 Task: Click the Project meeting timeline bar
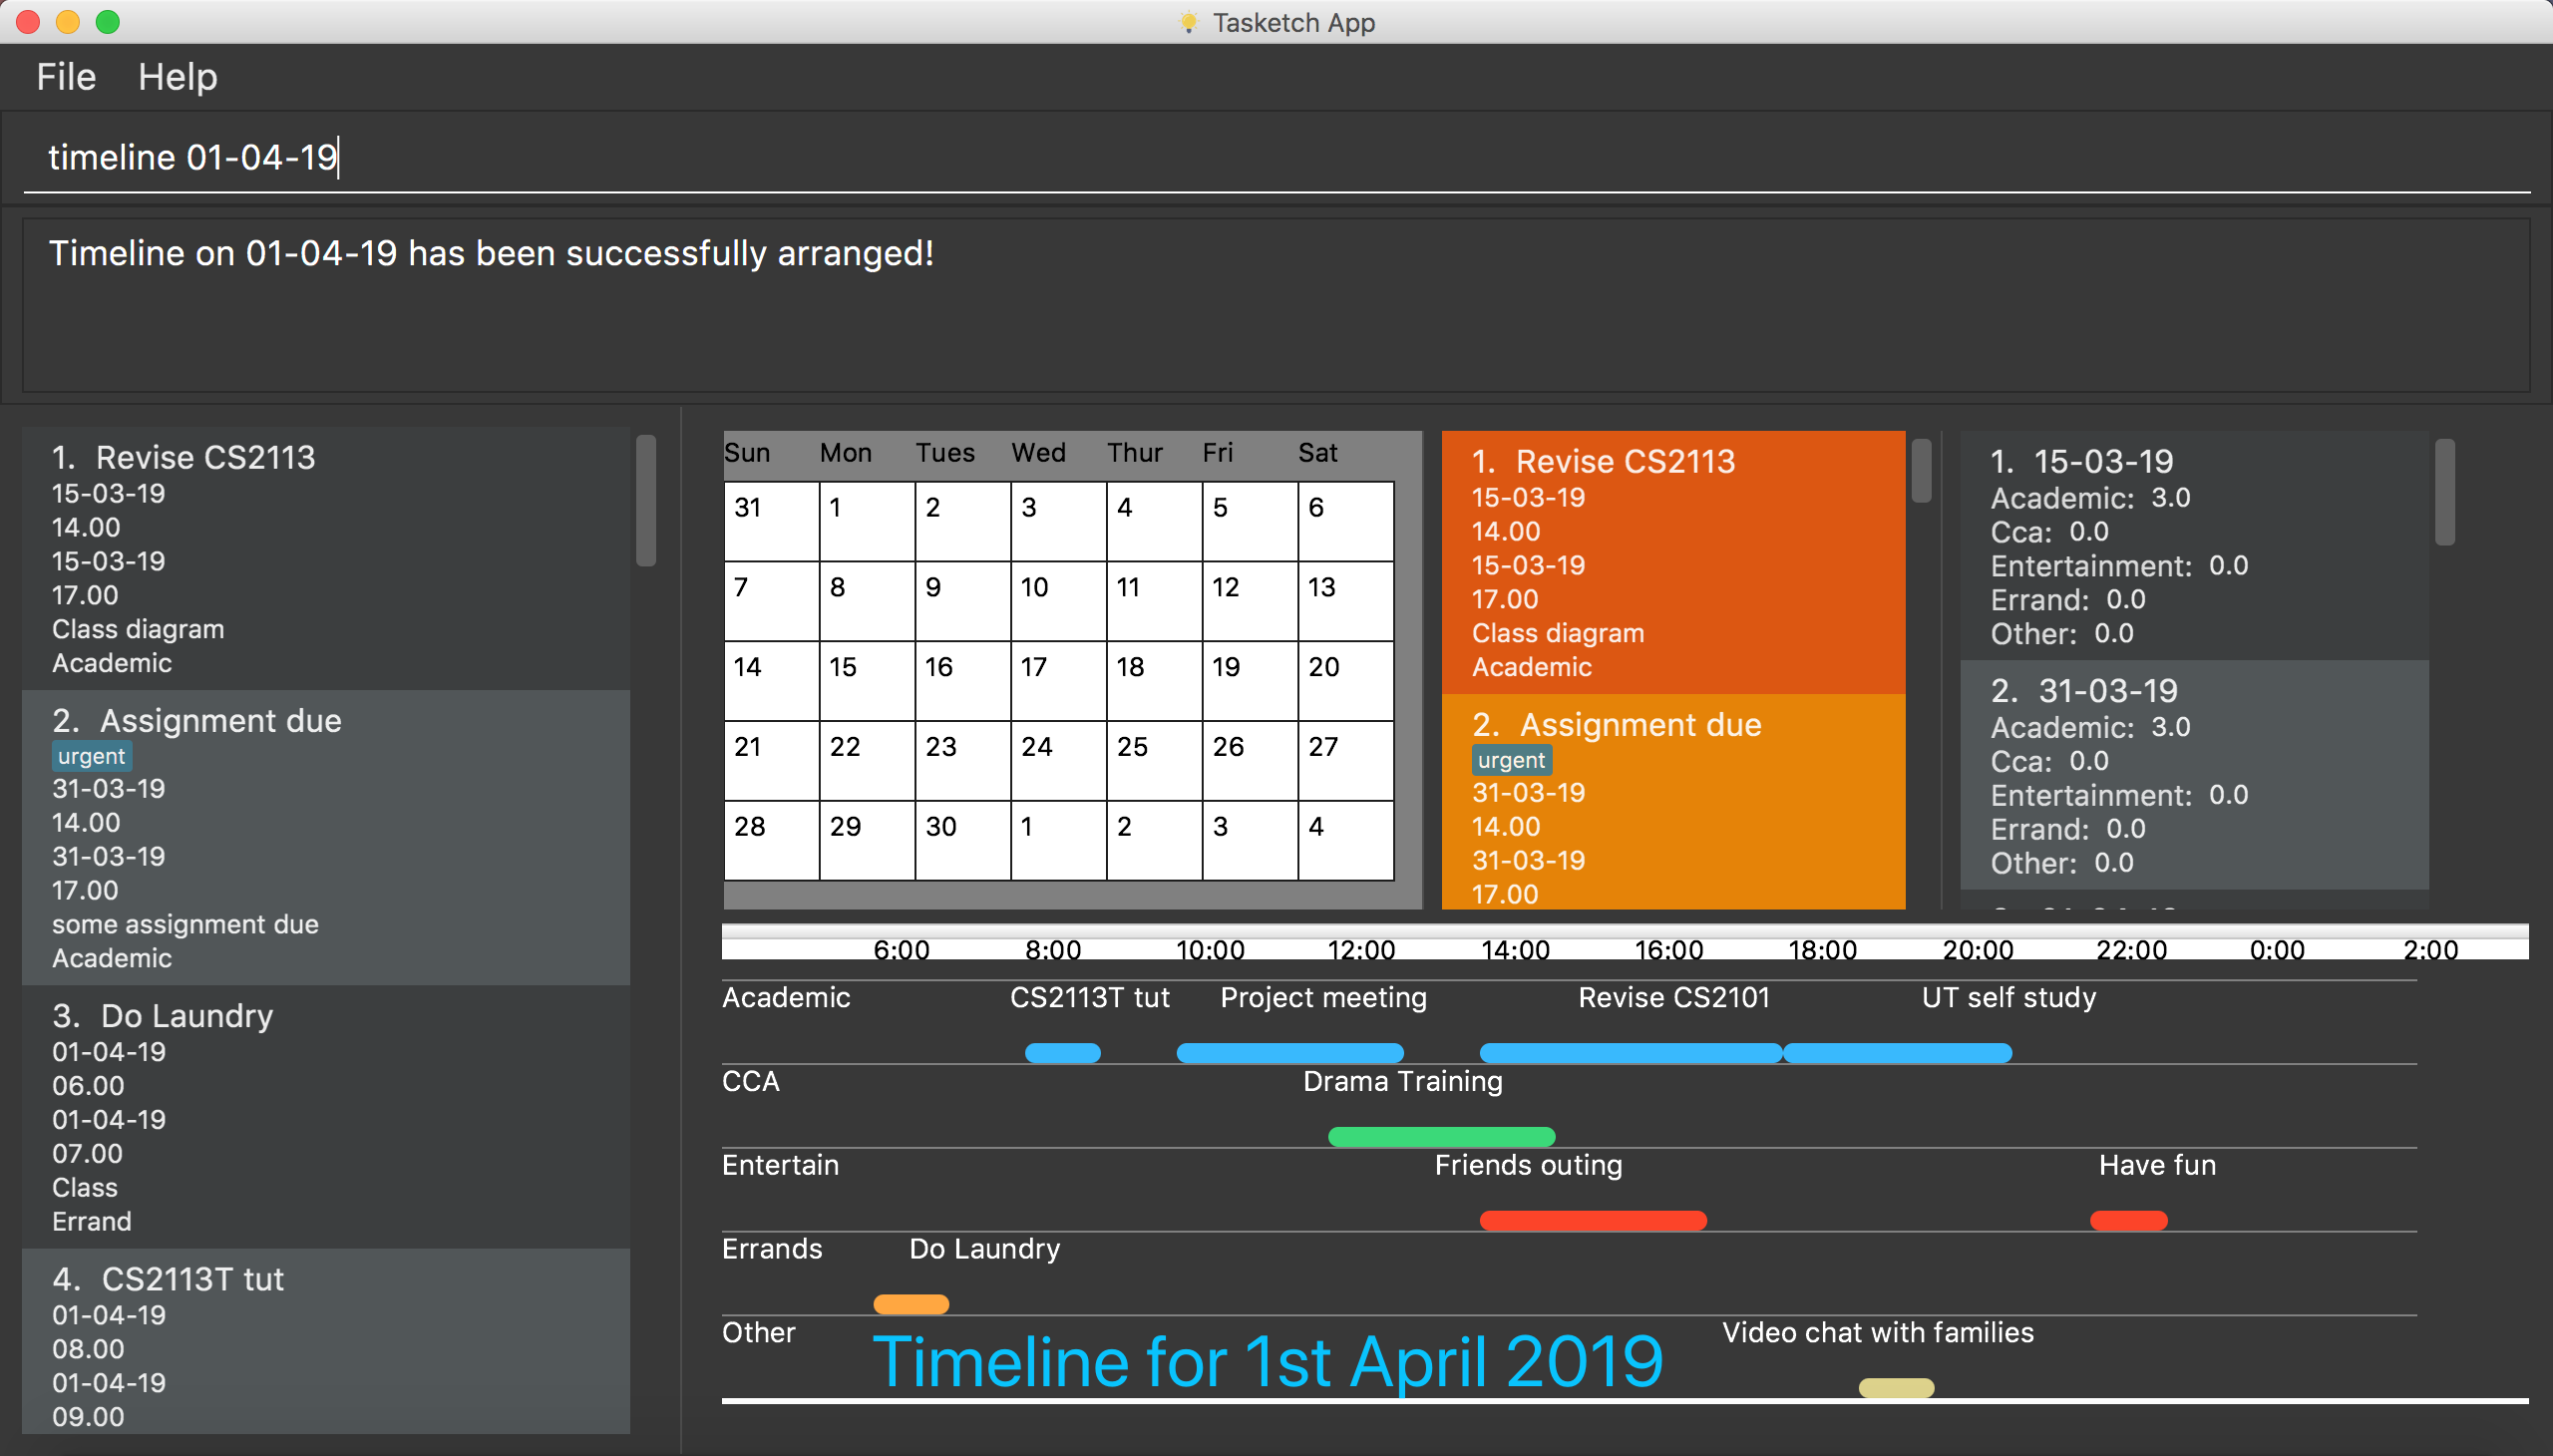(1290, 1053)
